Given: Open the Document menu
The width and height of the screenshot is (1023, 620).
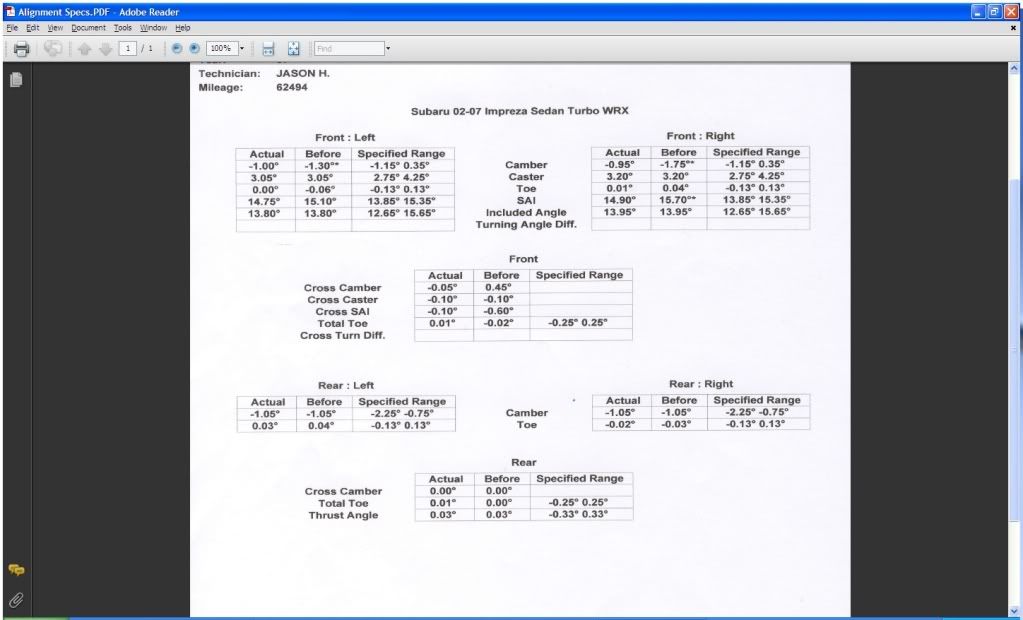Looking at the screenshot, I should tap(88, 28).
